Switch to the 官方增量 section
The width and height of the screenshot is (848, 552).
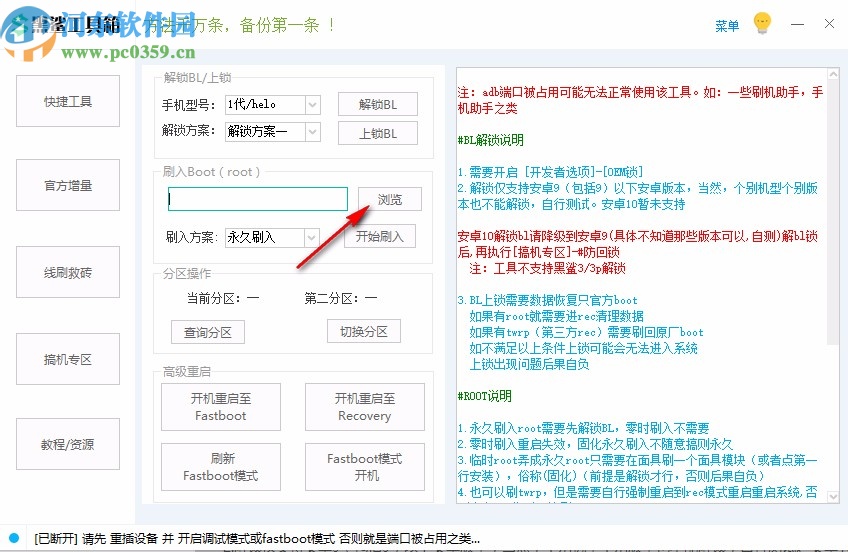[68, 185]
